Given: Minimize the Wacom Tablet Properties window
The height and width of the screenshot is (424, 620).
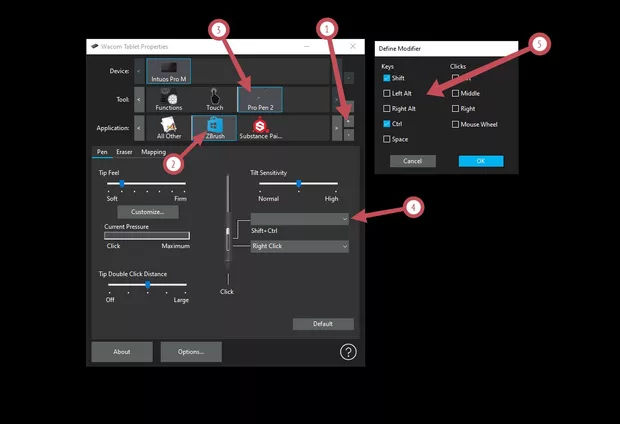Looking at the screenshot, I should point(306,46).
